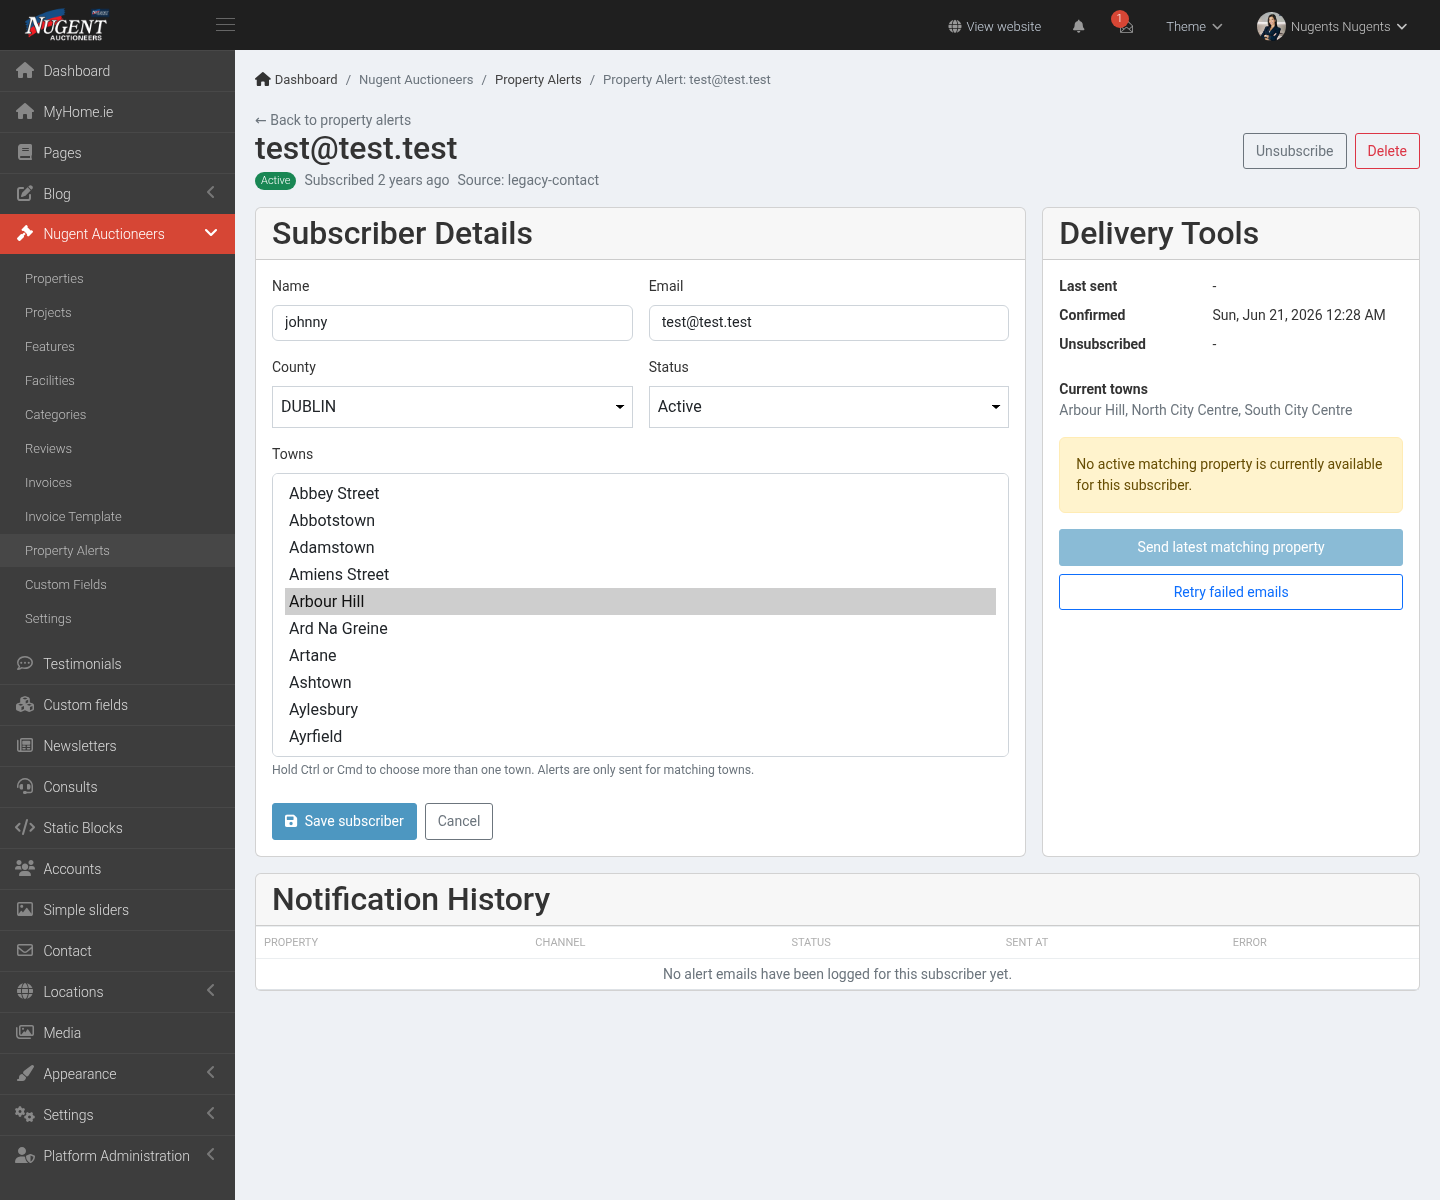Screen dimensions: 1440x1200
Task: Open the Invoice Template submenu item
Action: tap(117, 517)
